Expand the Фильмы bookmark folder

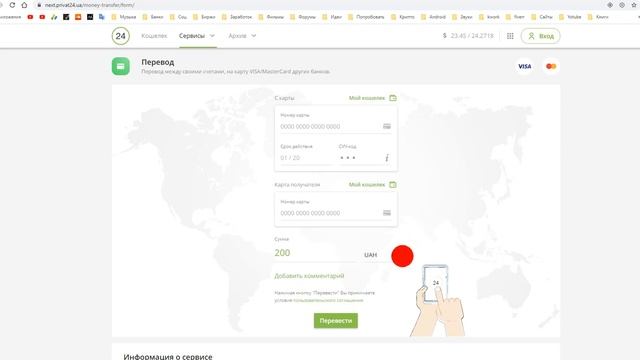[x=271, y=17]
